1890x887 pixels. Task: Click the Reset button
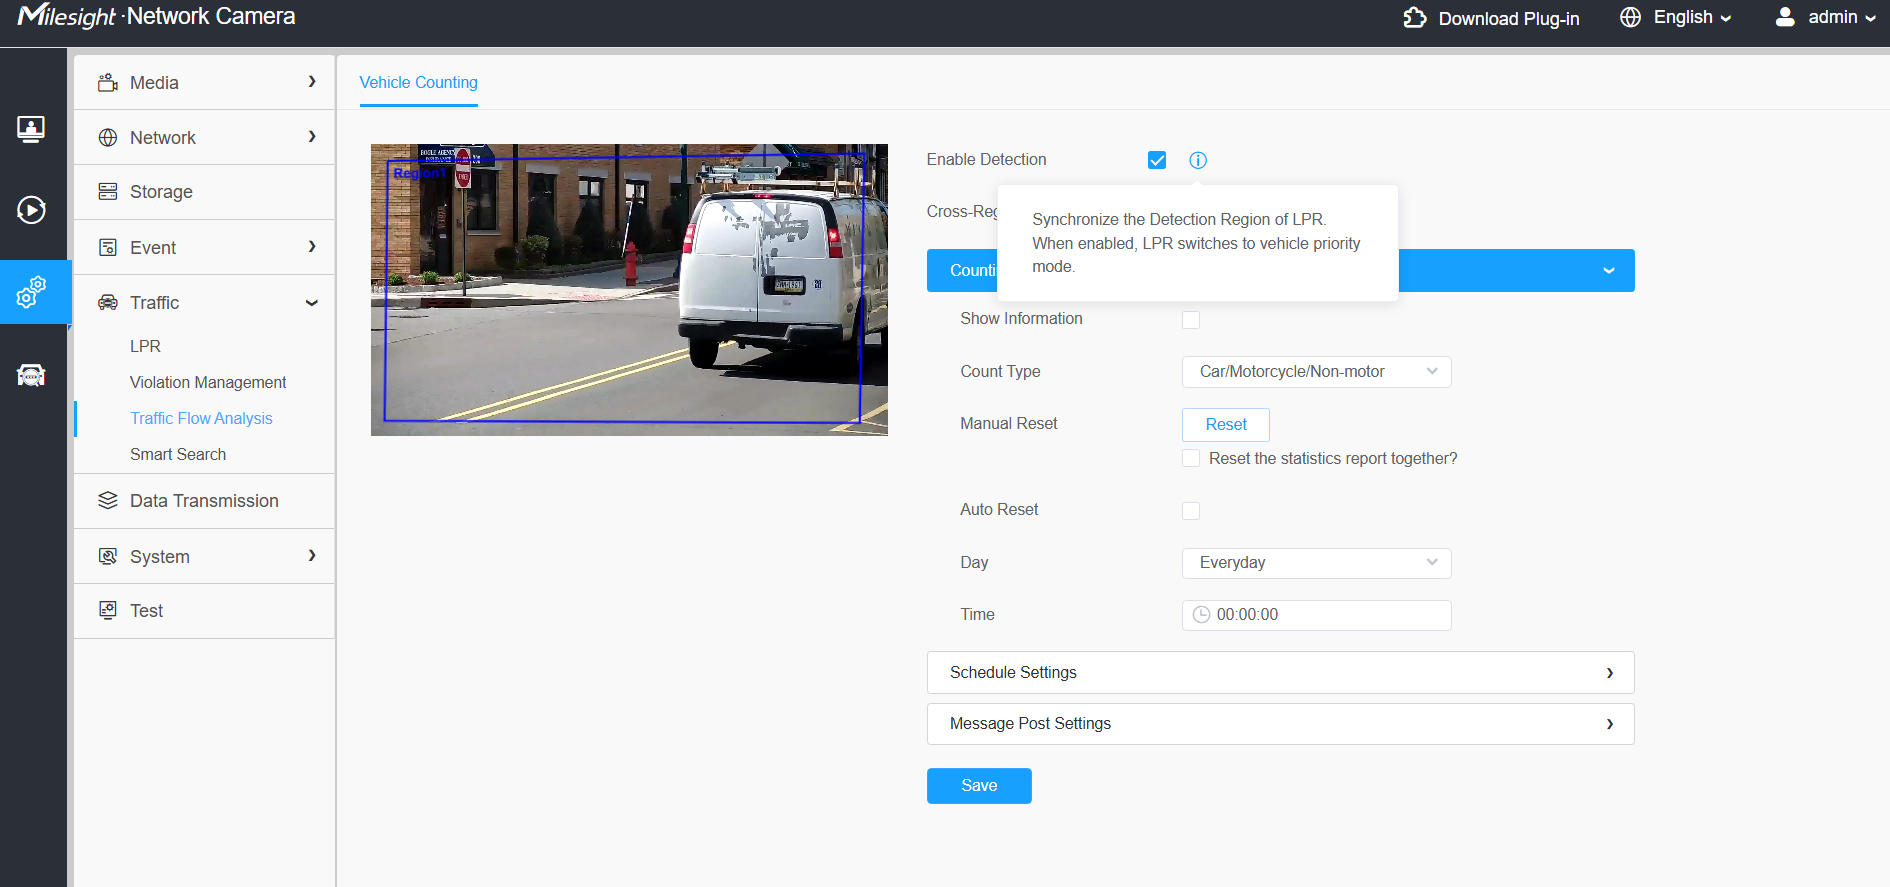click(x=1226, y=425)
